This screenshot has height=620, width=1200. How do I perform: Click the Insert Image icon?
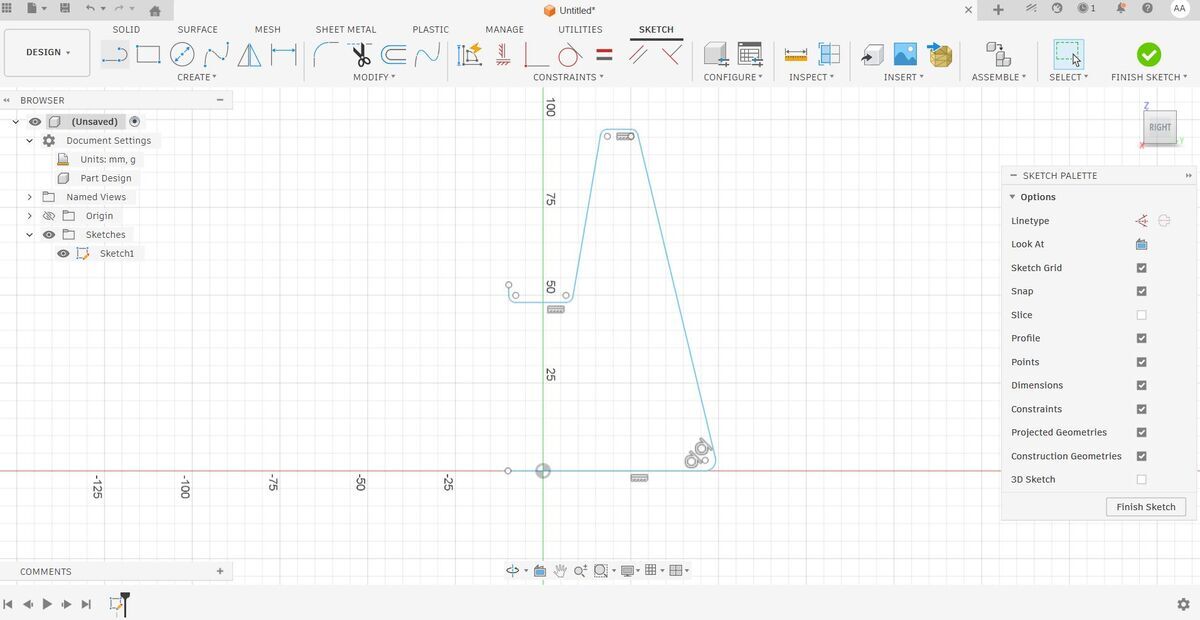[x=905, y=54]
